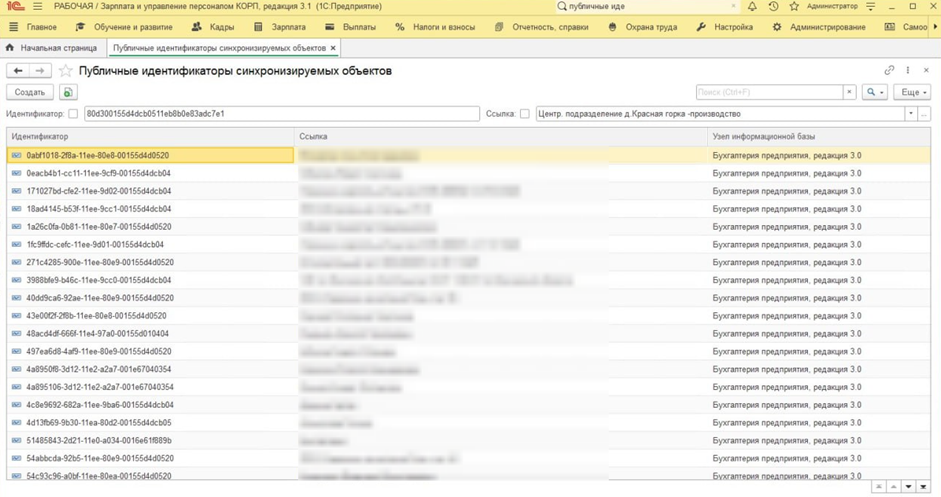The height and width of the screenshot is (497, 941).
Task: Select row 0eacb4b1-cc11-11ee-9cf9-00155d4dcb04
Action: click(x=468, y=173)
